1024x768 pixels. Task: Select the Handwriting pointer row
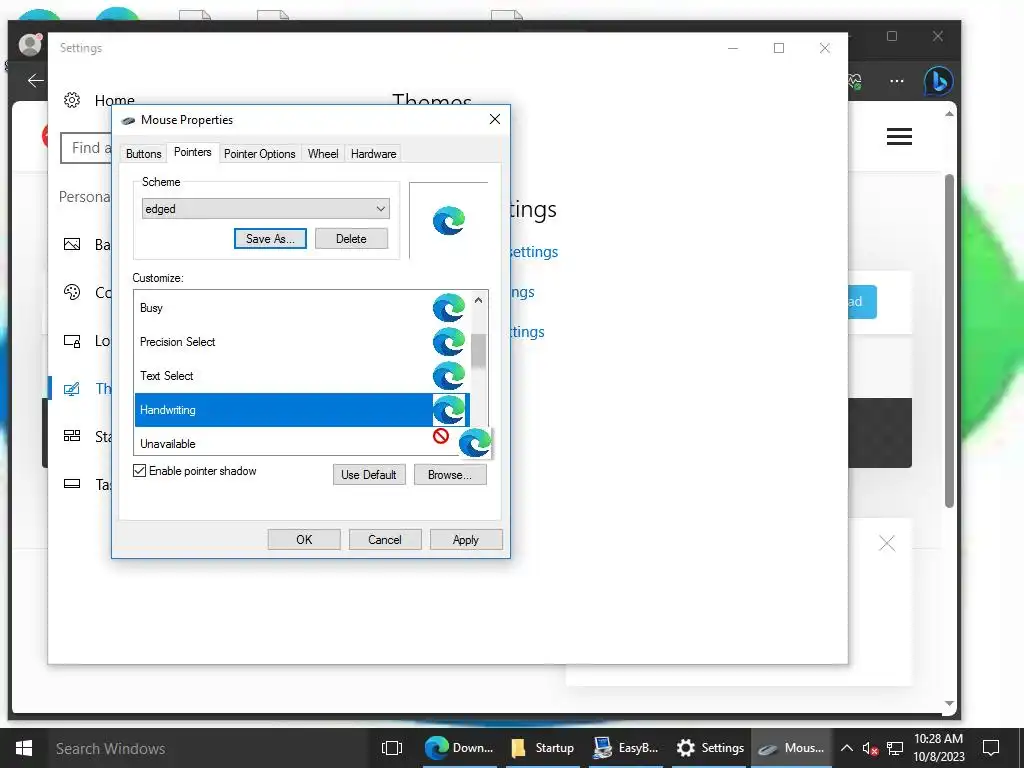(301, 409)
